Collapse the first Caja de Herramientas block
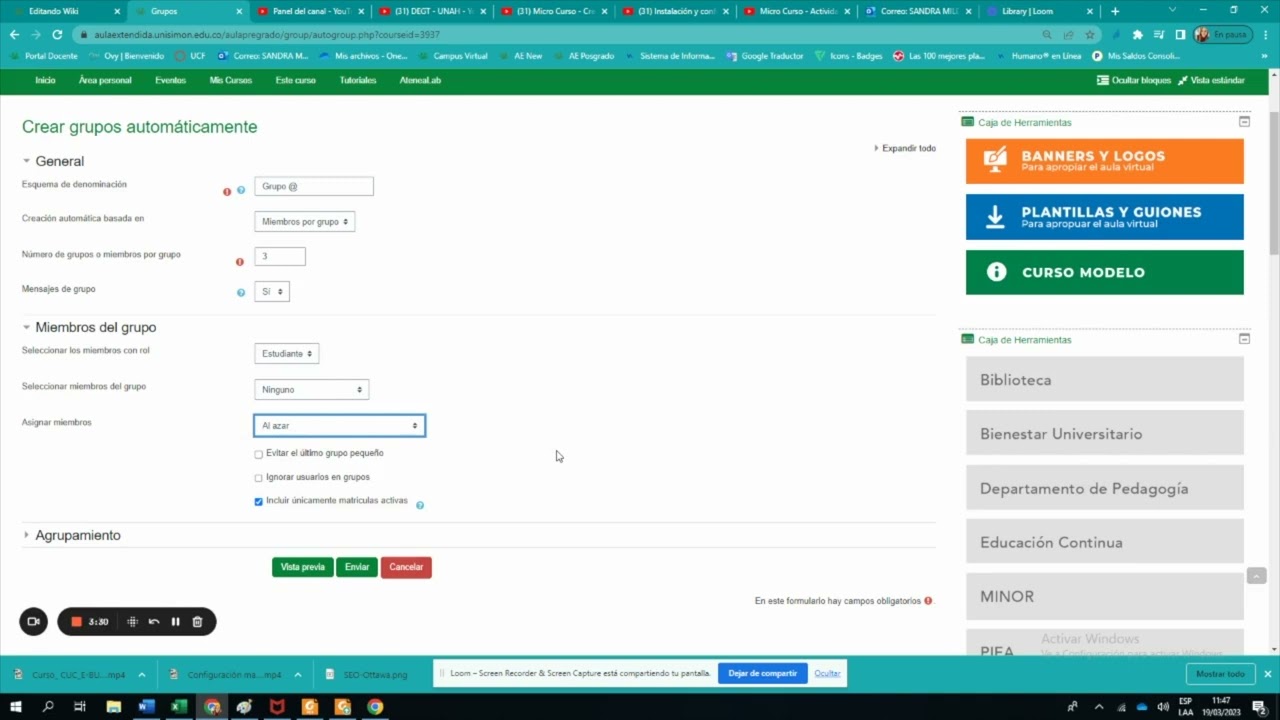This screenshot has width=1280, height=720. pyautogui.click(x=1244, y=122)
